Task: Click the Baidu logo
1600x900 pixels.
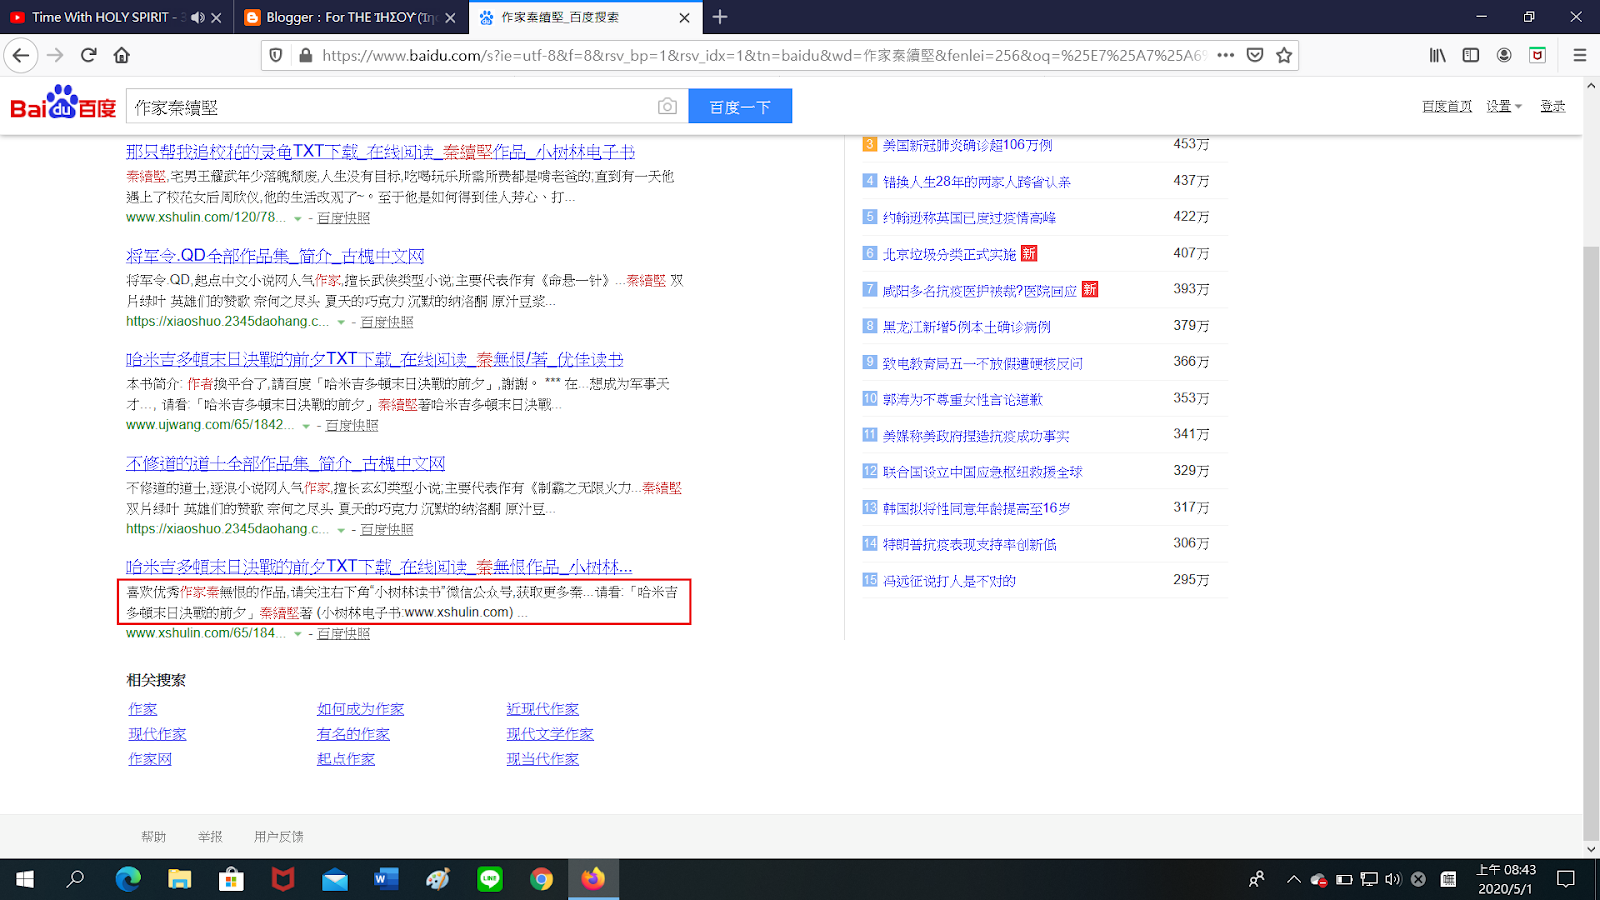Action: point(63,102)
